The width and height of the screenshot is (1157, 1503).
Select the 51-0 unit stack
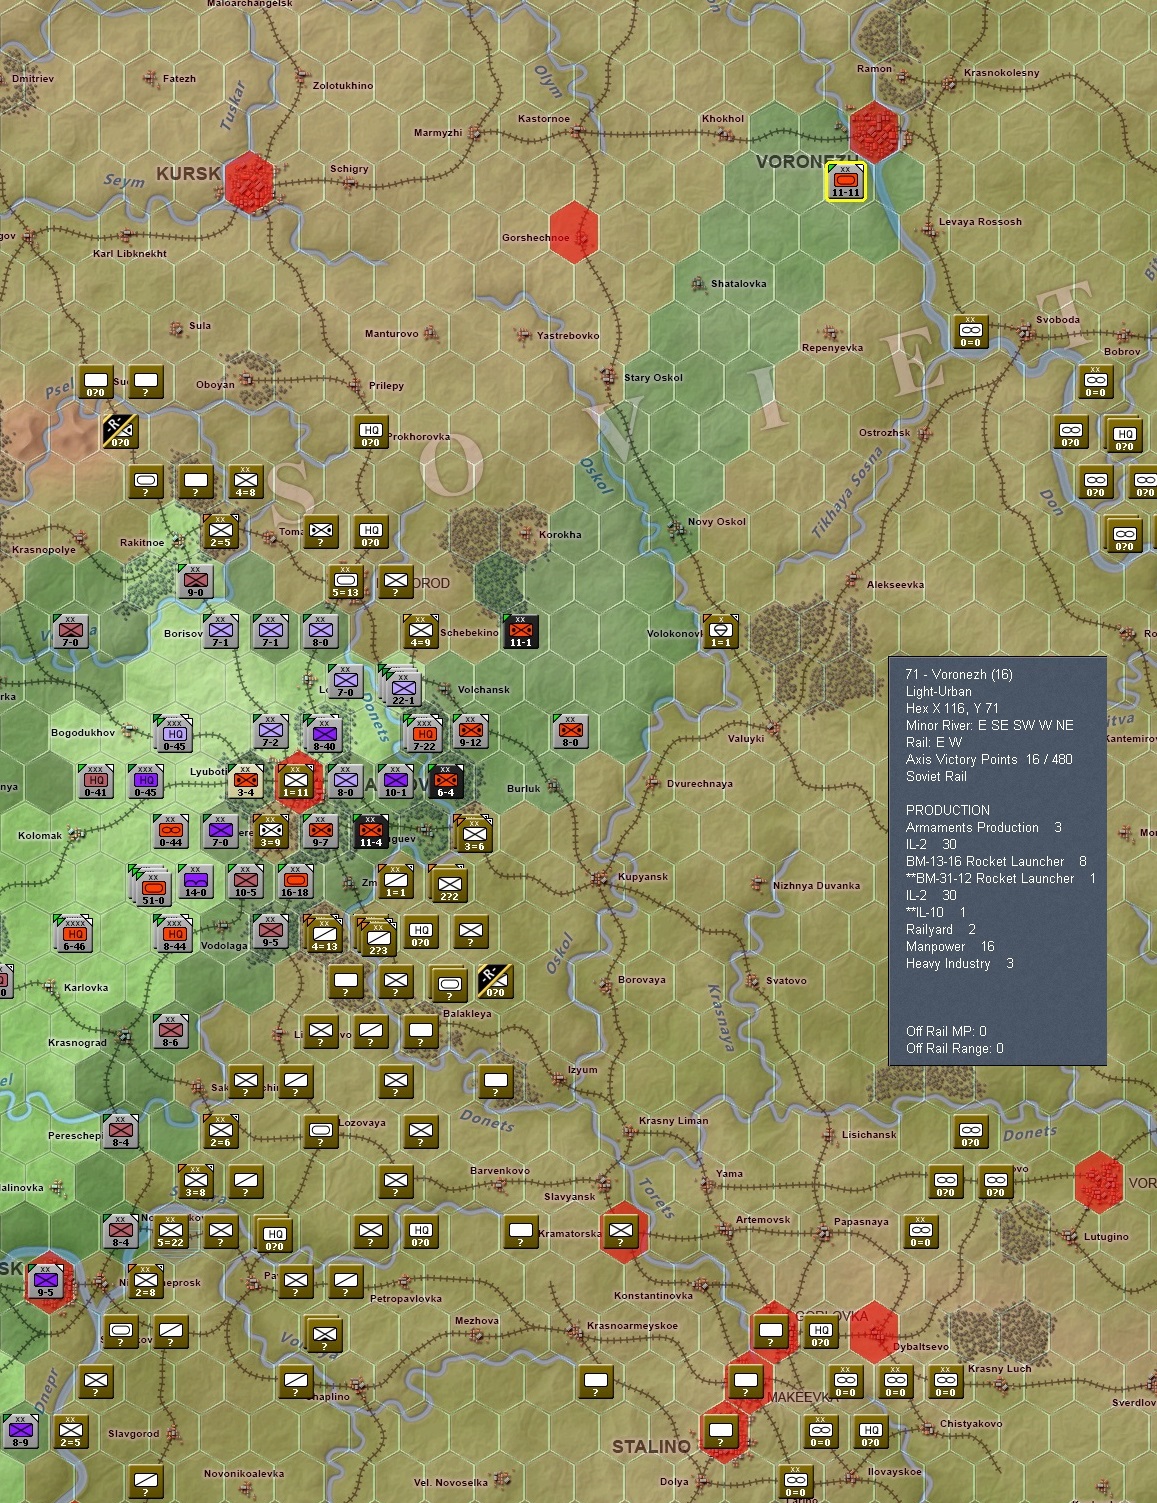pos(151,886)
